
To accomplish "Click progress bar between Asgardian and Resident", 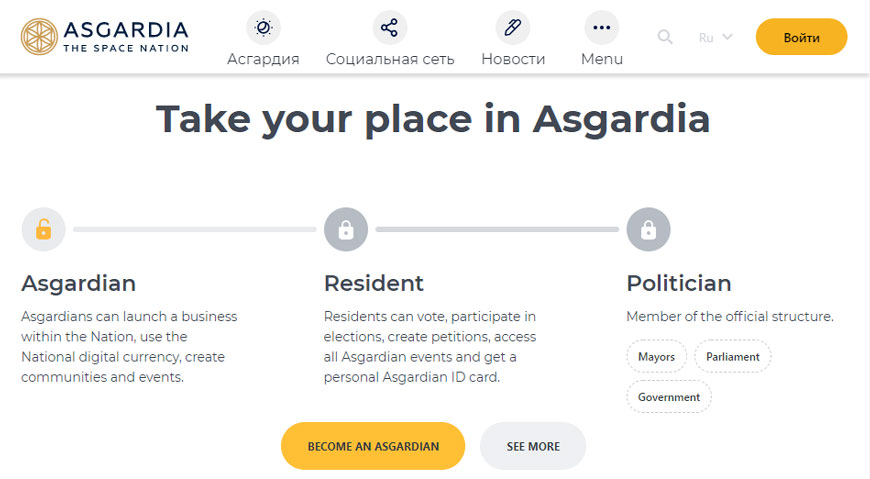I will (195, 229).
